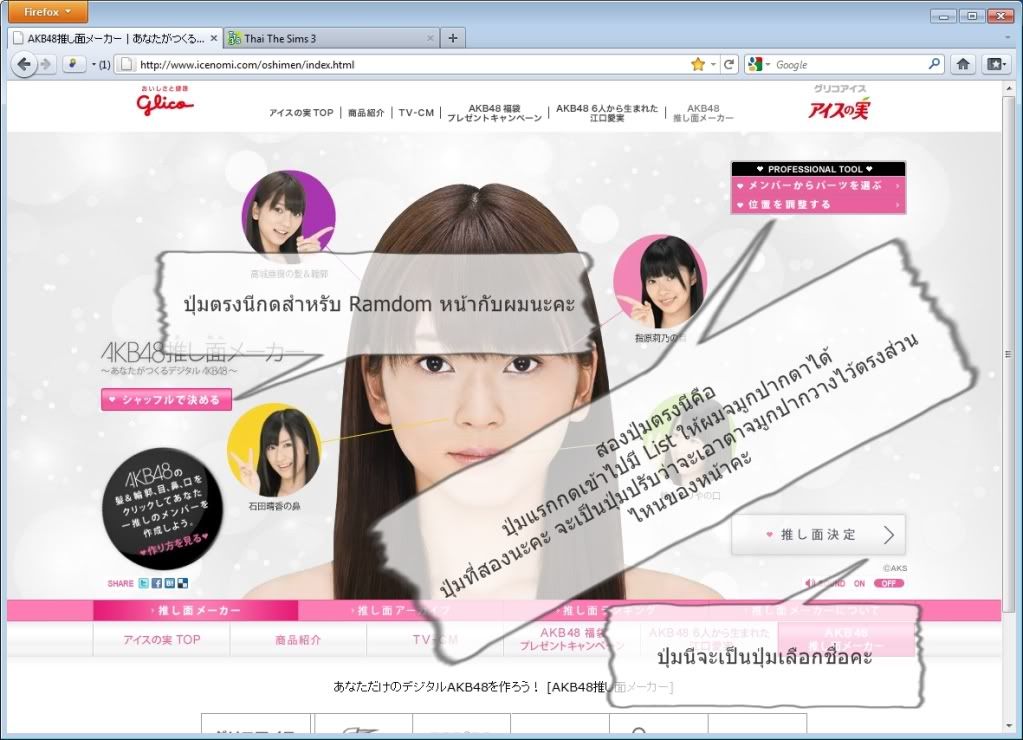Open the address history dropdown beside the star
This screenshot has height=740, width=1023.
tap(713, 65)
